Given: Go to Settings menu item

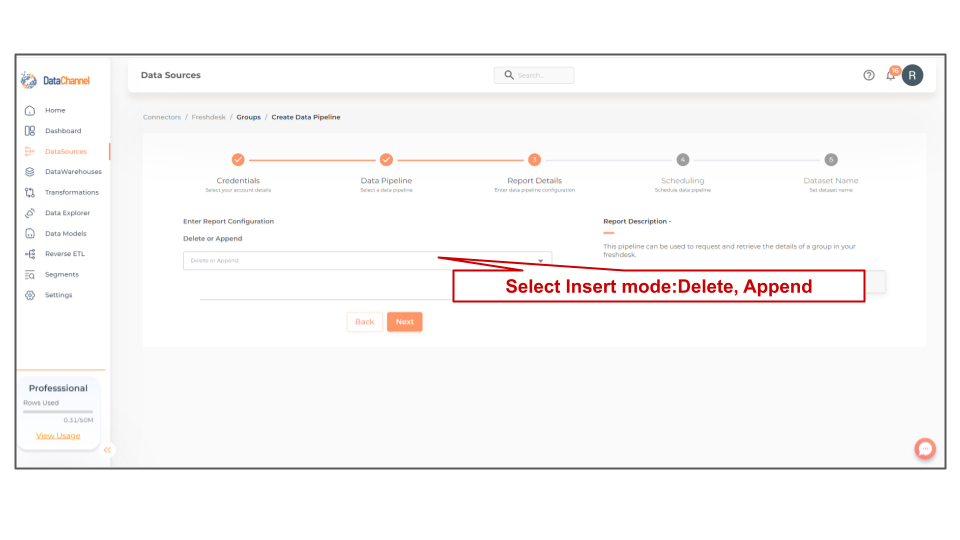Looking at the screenshot, I should [59, 295].
